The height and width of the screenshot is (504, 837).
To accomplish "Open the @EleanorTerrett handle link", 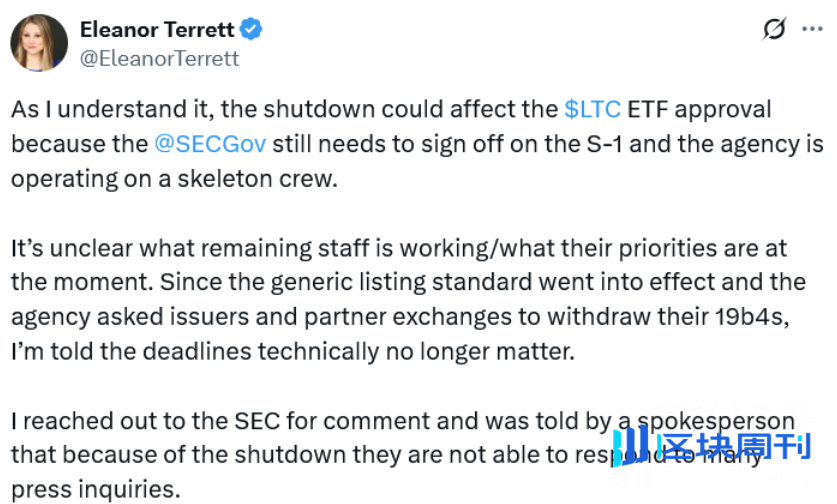I will pos(159,58).
